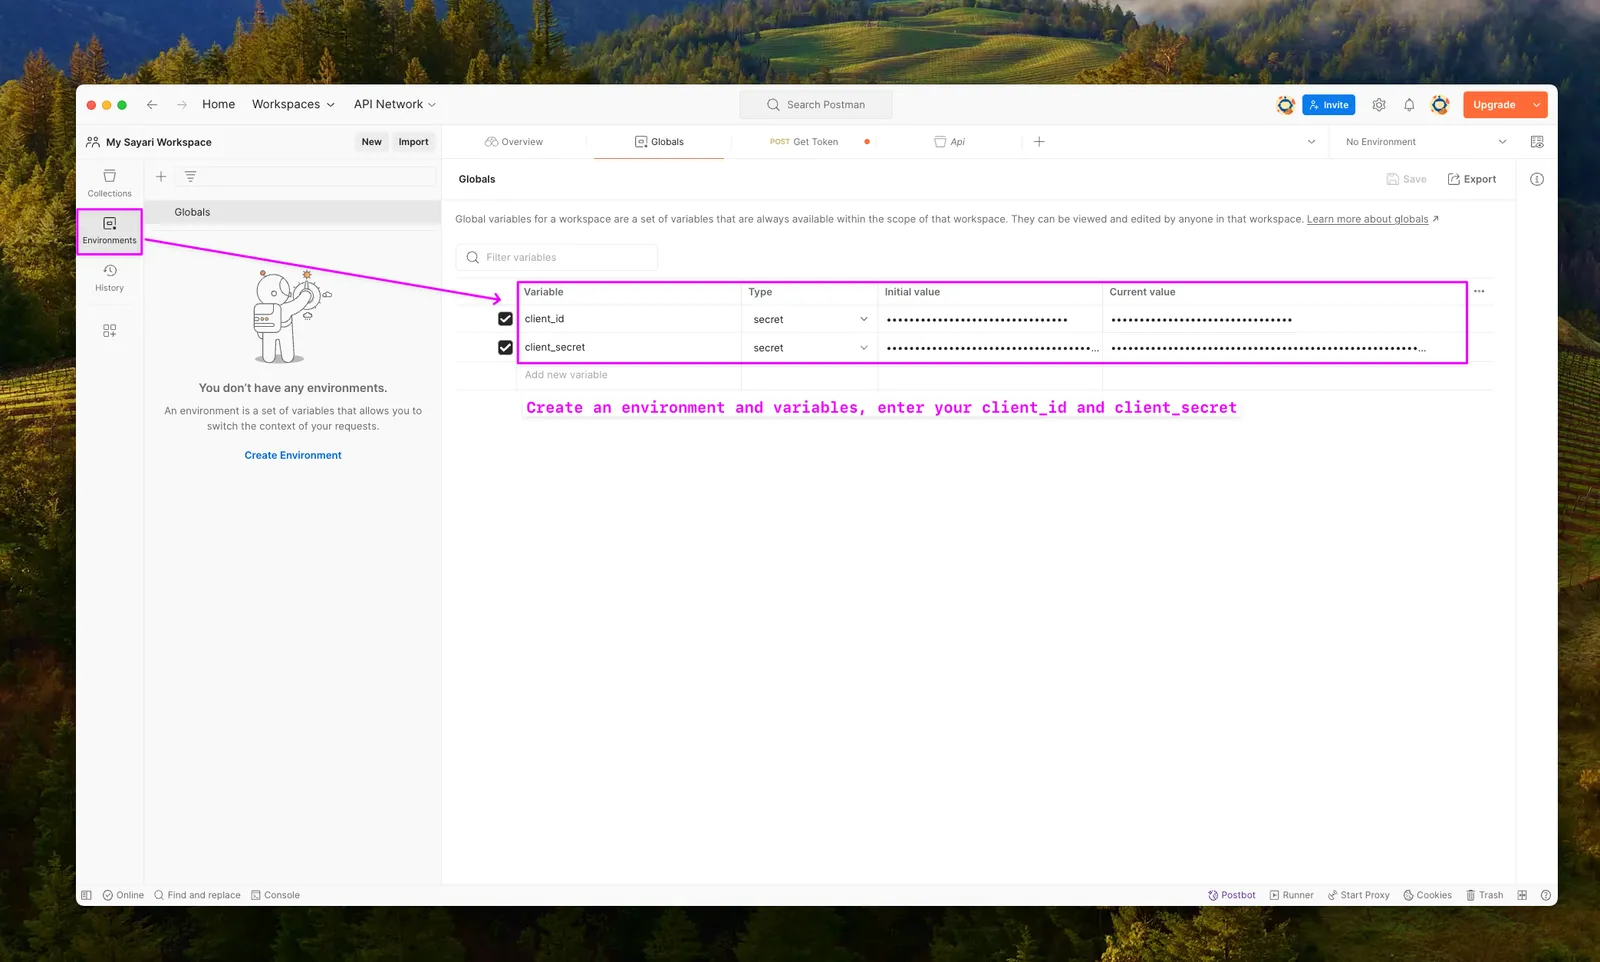Uncheck the client_secret variable checkbox
Image resolution: width=1600 pixels, height=962 pixels.
505,347
